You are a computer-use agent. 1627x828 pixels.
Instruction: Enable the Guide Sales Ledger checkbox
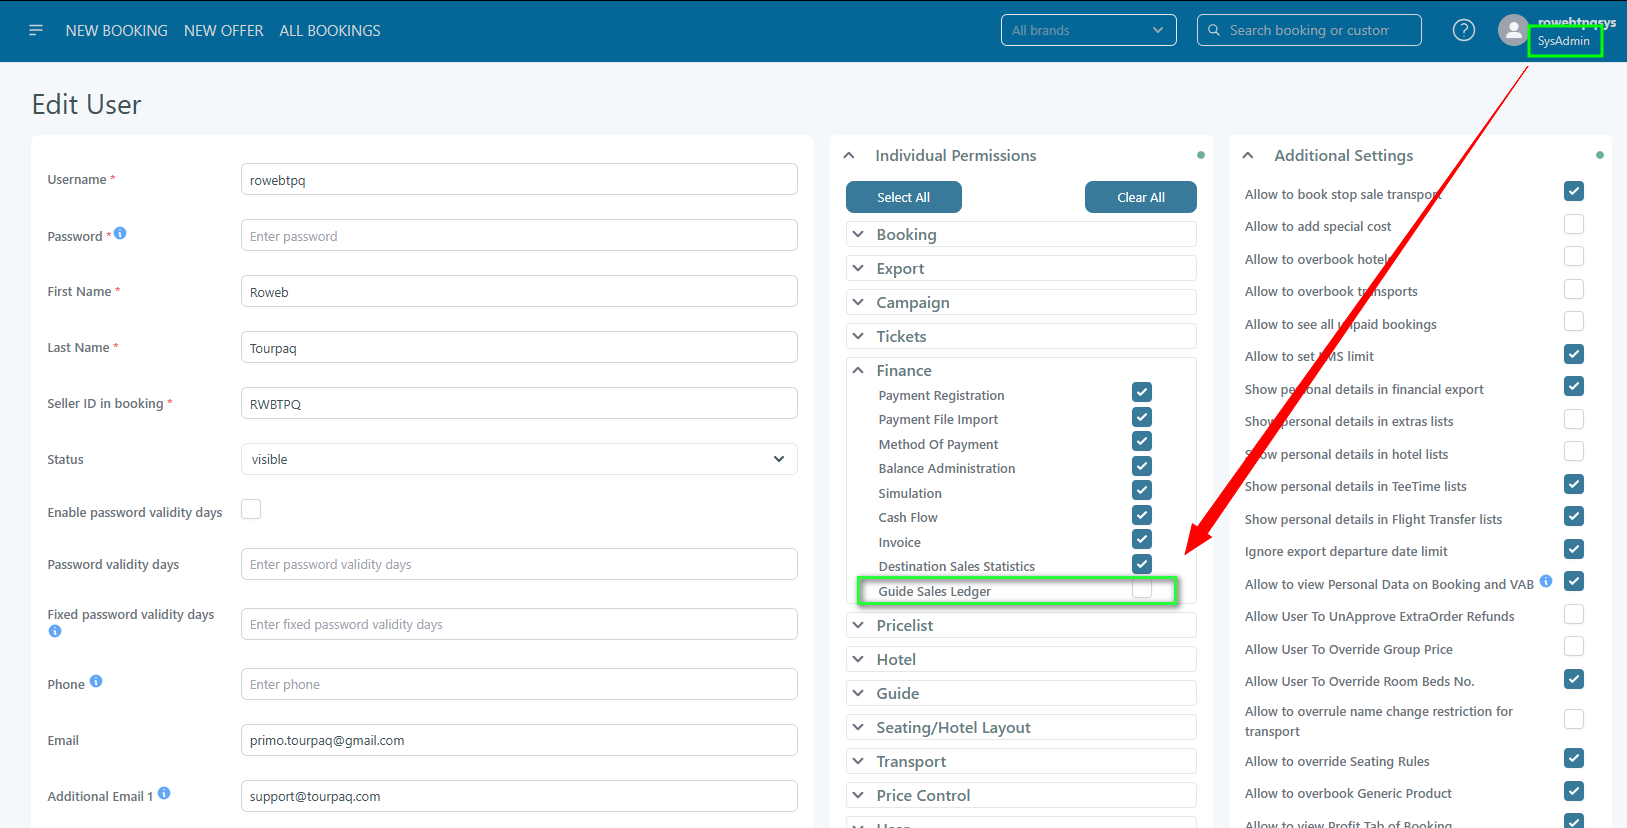tap(1142, 589)
